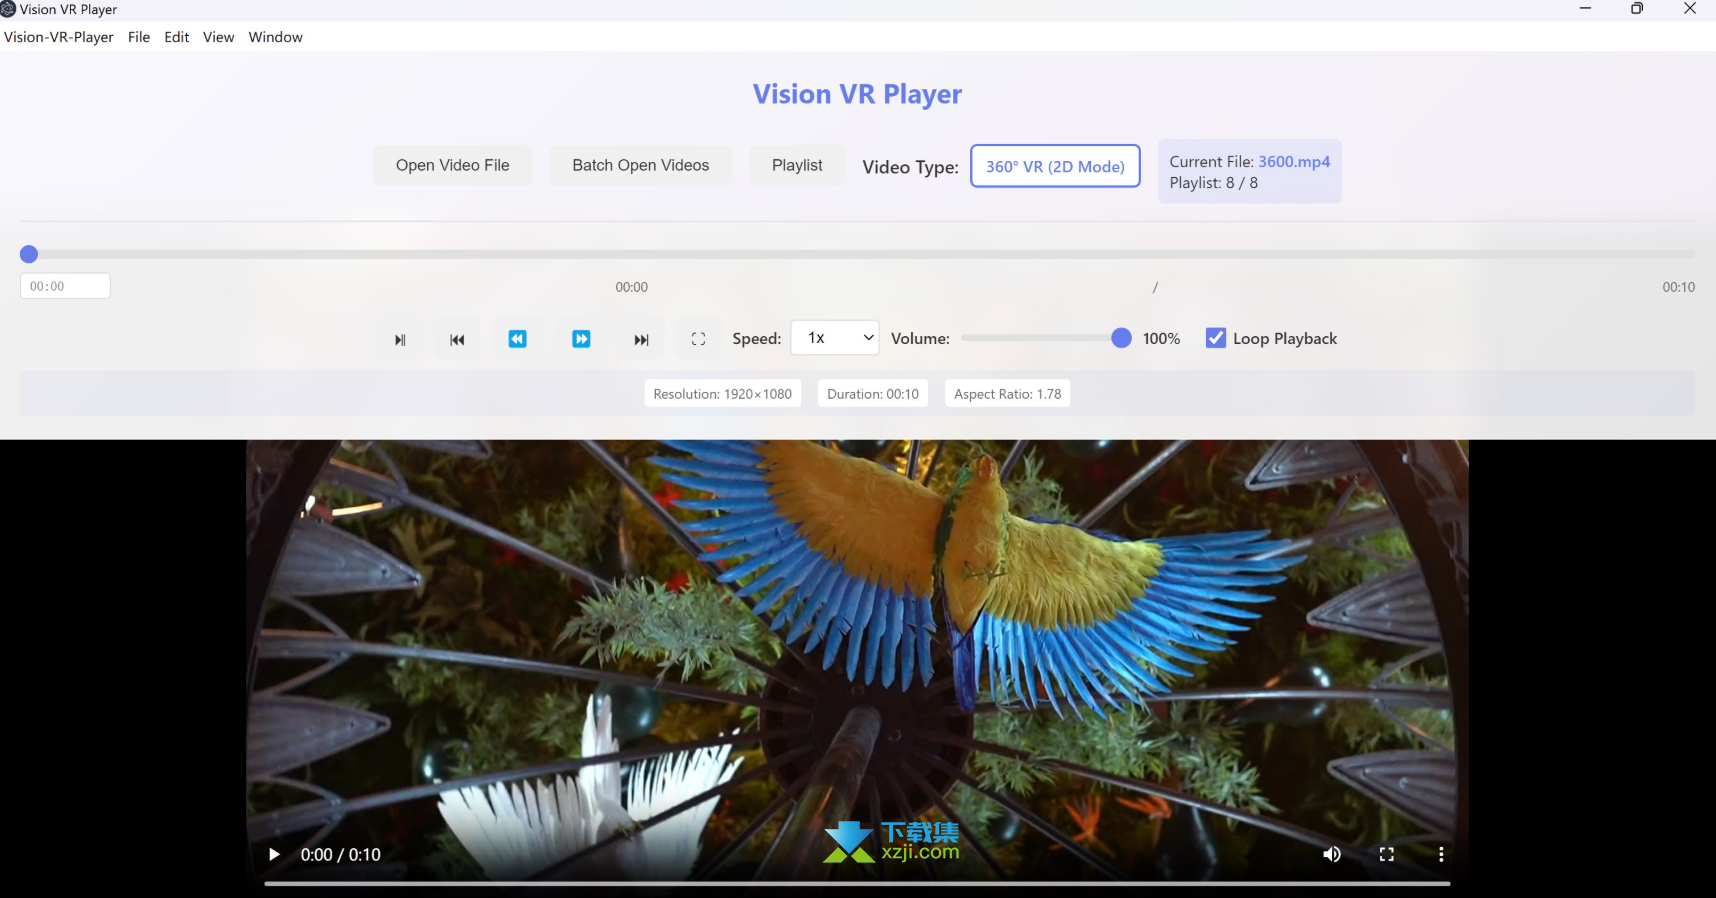Open the Vision-VR-Player menu

(x=59, y=37)
